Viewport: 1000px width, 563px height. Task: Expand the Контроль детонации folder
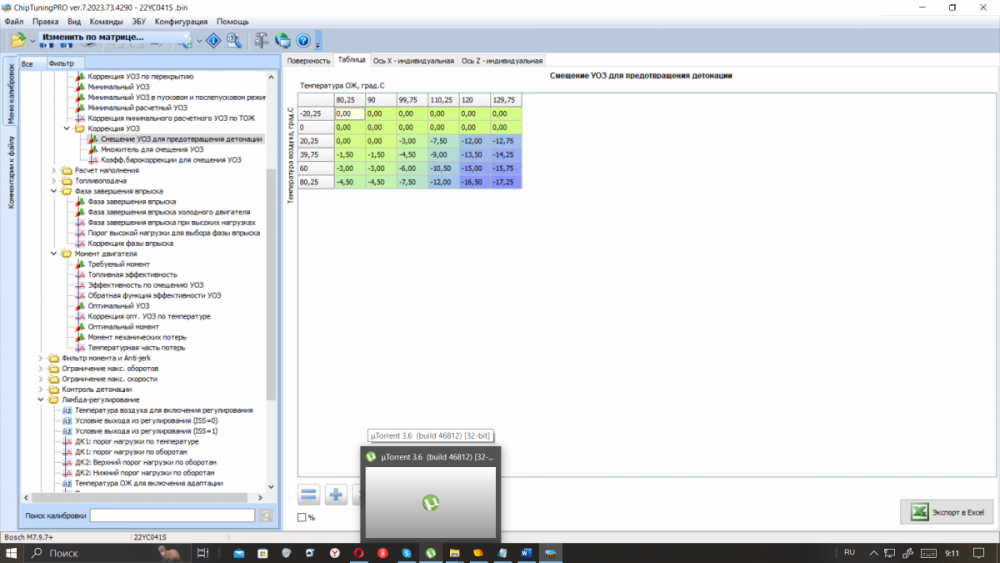(x=42, y=389)
